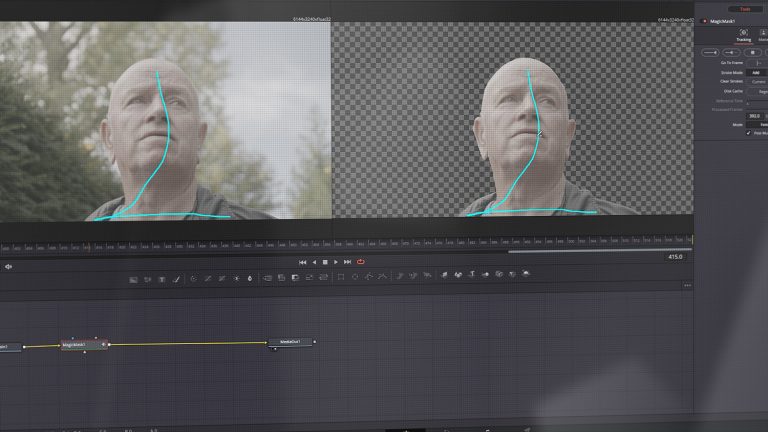The height and width of the screenshot is (432, 768).
Task: Add a Hue Curves node from toolbar
Action: coord(222,278)
